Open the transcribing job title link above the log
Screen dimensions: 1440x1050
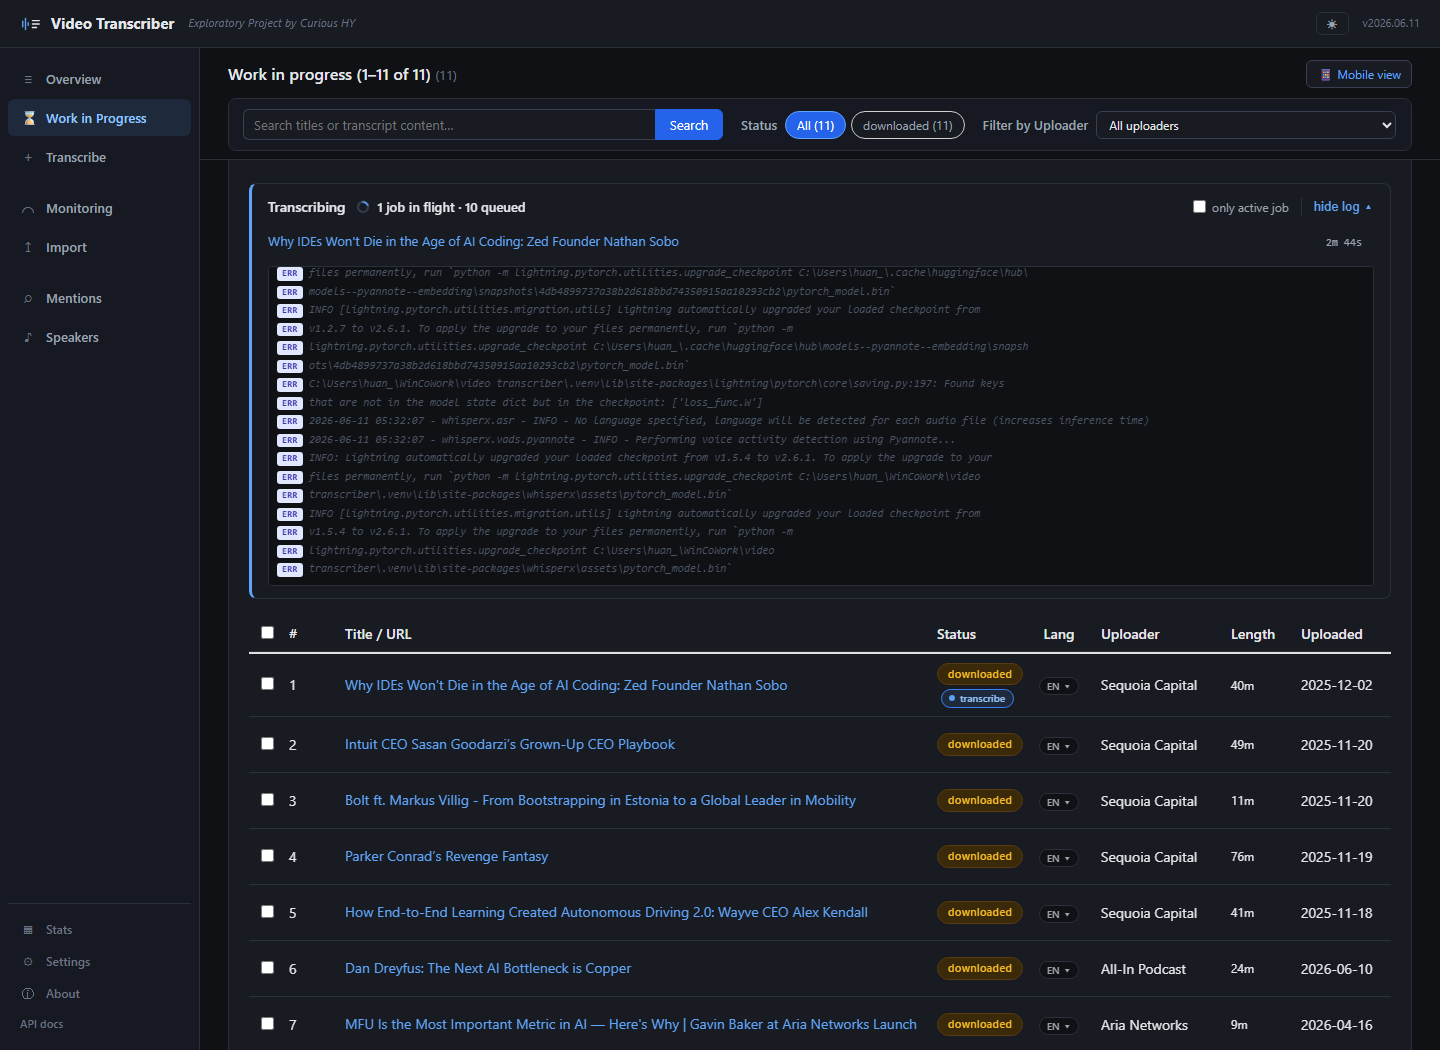[x=473, y=241]
